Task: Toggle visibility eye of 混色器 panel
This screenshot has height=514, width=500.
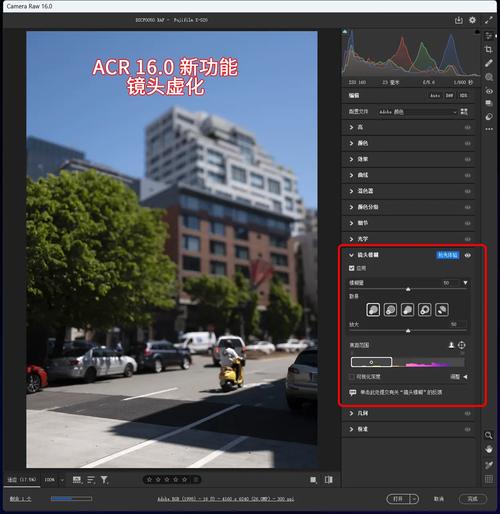Action: [x=468, y=191]
